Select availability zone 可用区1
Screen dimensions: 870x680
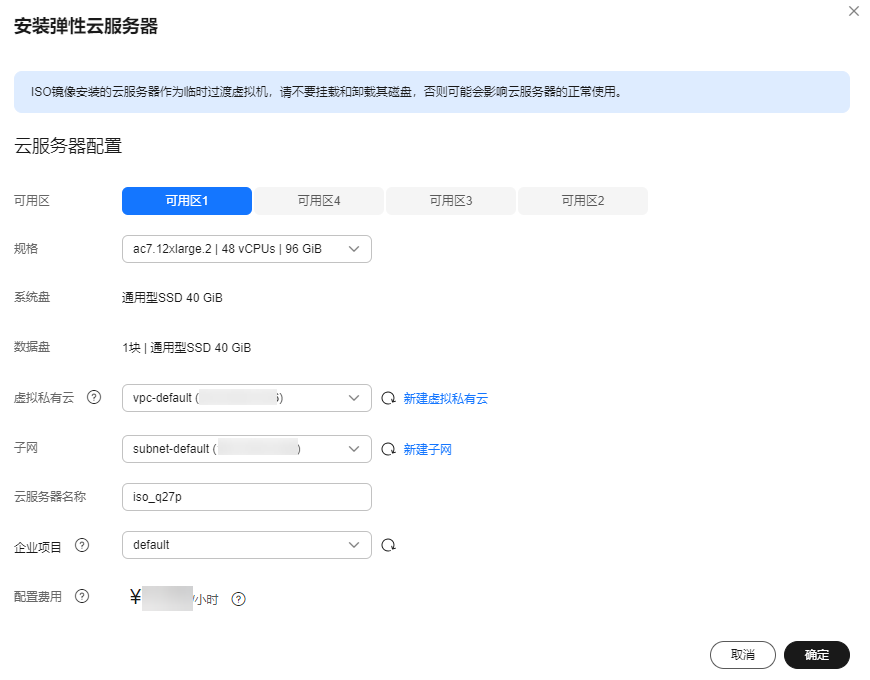(186, 201)
